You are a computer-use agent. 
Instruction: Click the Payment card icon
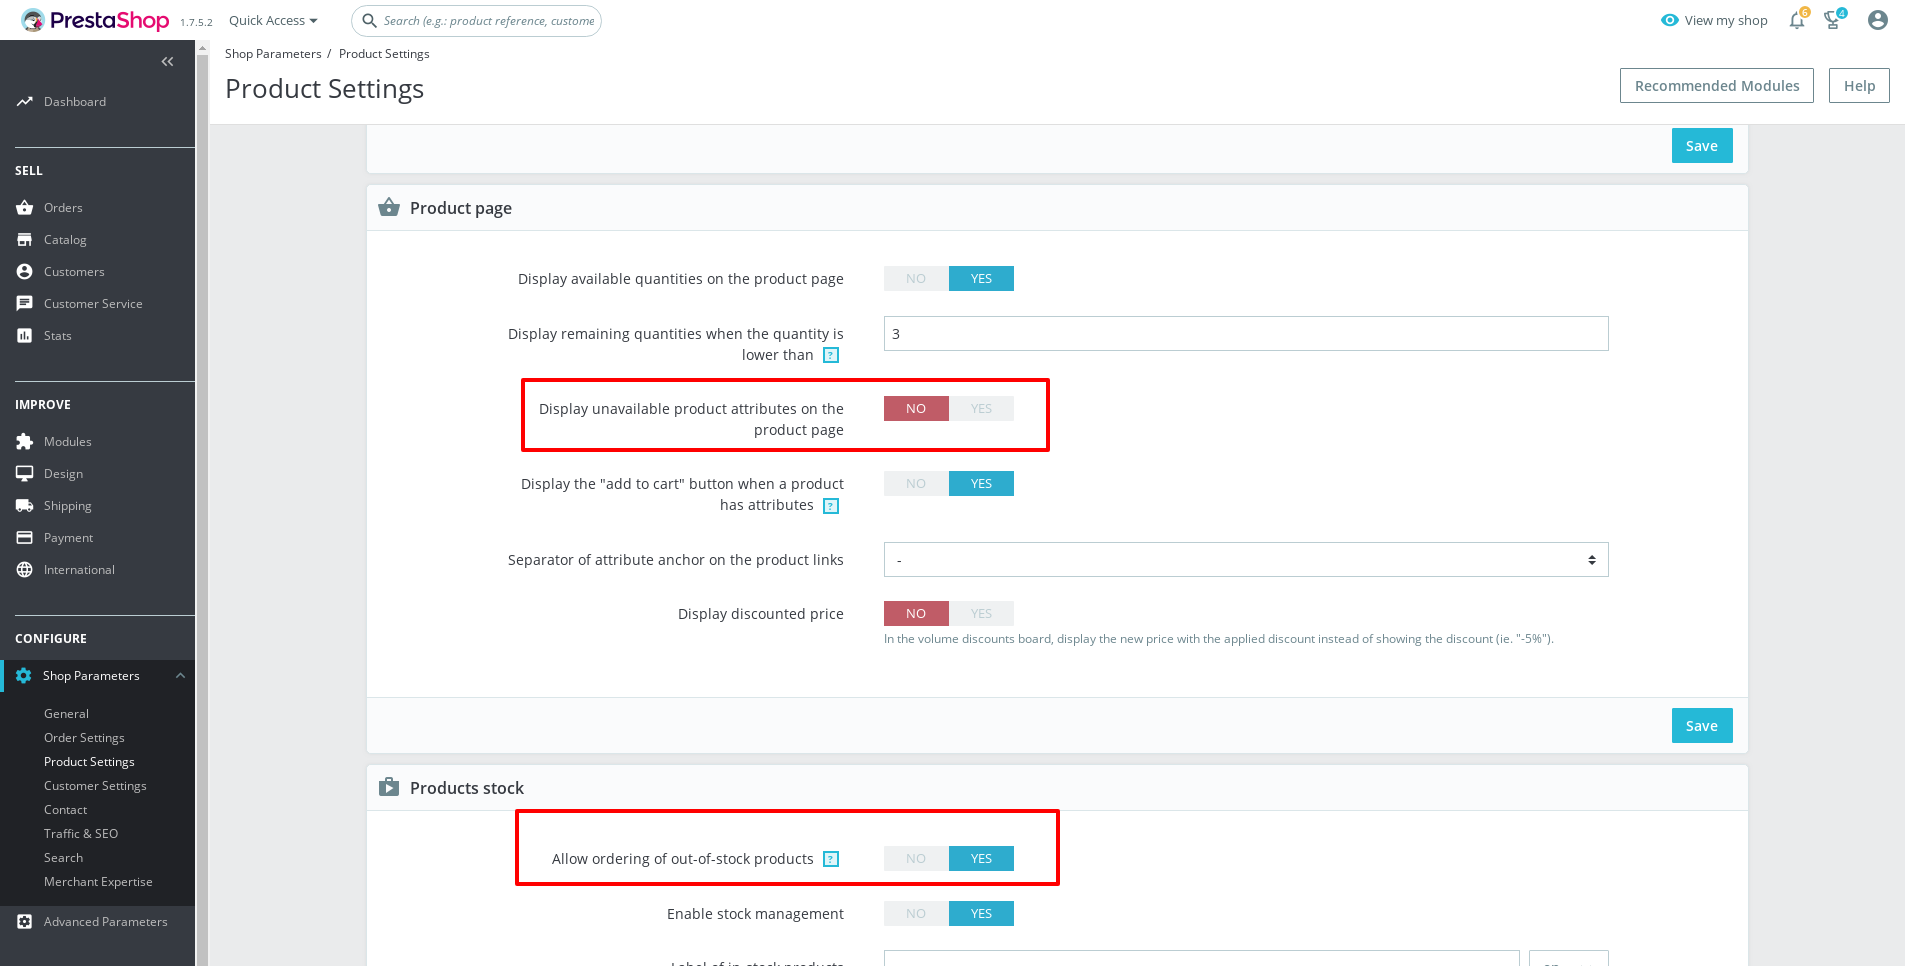[25, 538]
